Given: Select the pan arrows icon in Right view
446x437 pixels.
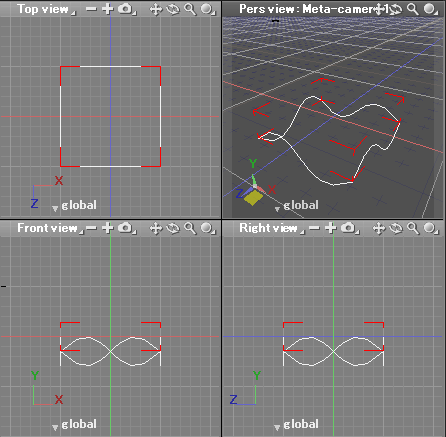Looking at the screenshot, I should 378,228.
